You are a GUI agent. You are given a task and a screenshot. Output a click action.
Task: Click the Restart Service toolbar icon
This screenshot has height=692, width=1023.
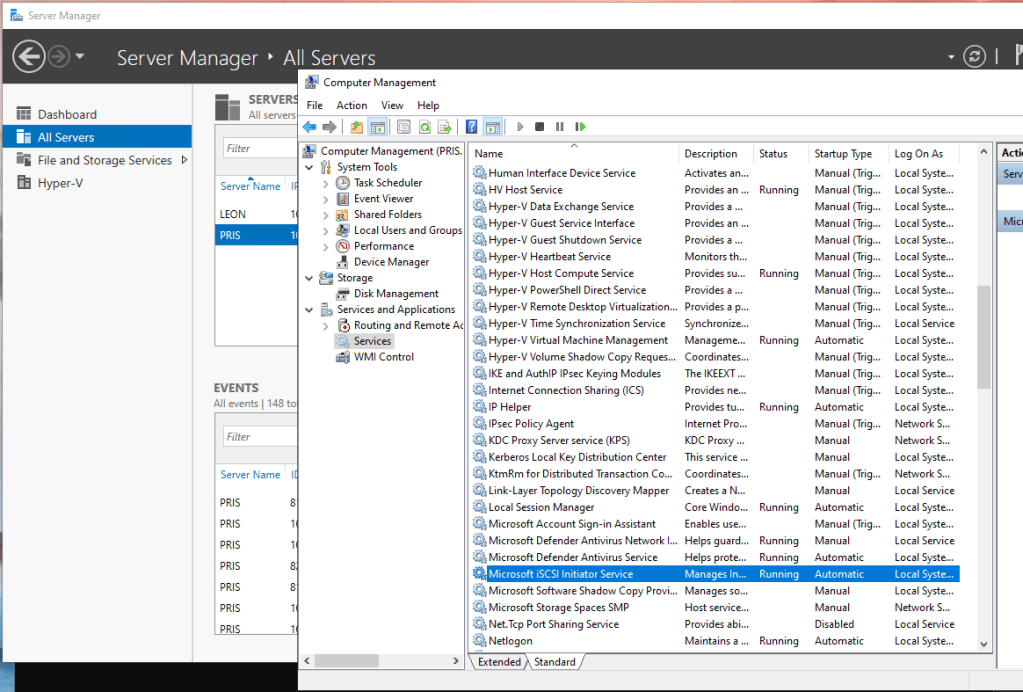[580, 127]
